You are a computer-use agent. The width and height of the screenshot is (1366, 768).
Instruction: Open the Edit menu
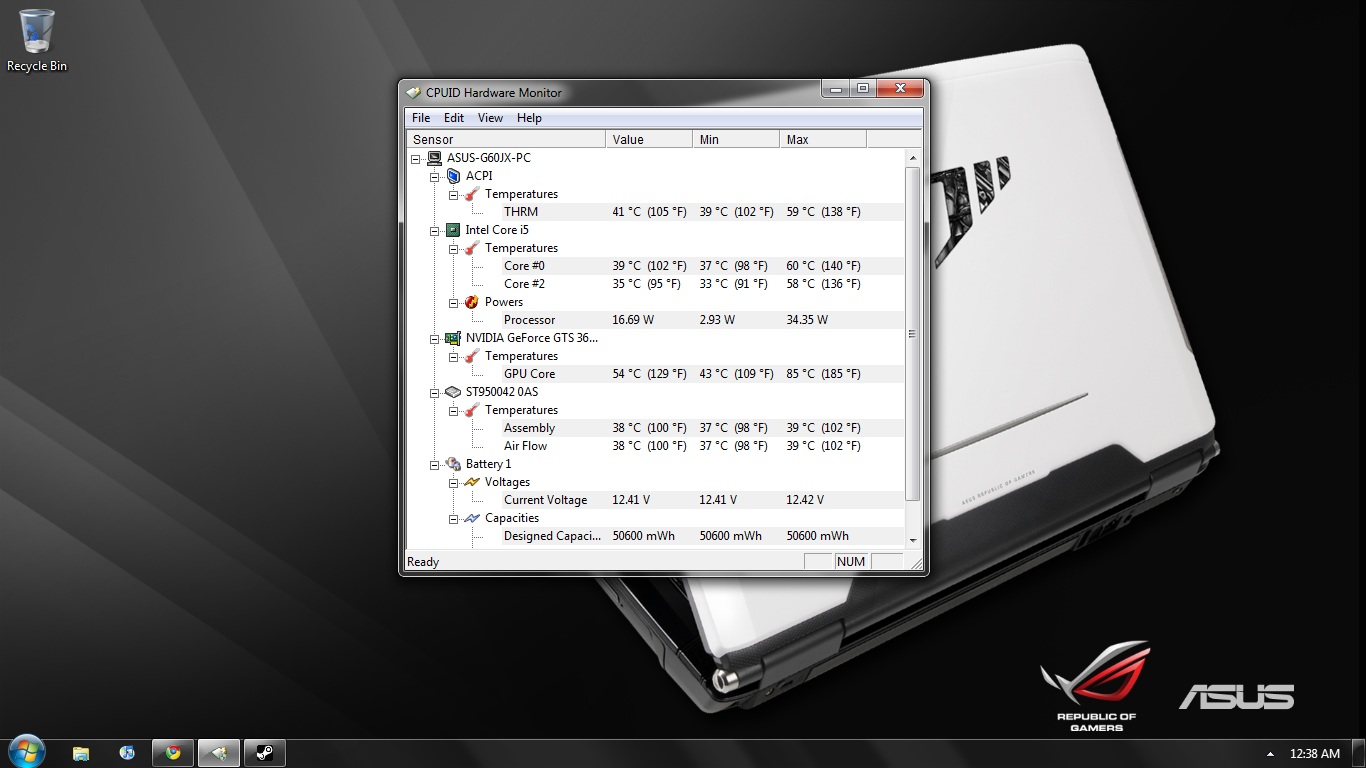pyautogui.click(x=454, y=118)
